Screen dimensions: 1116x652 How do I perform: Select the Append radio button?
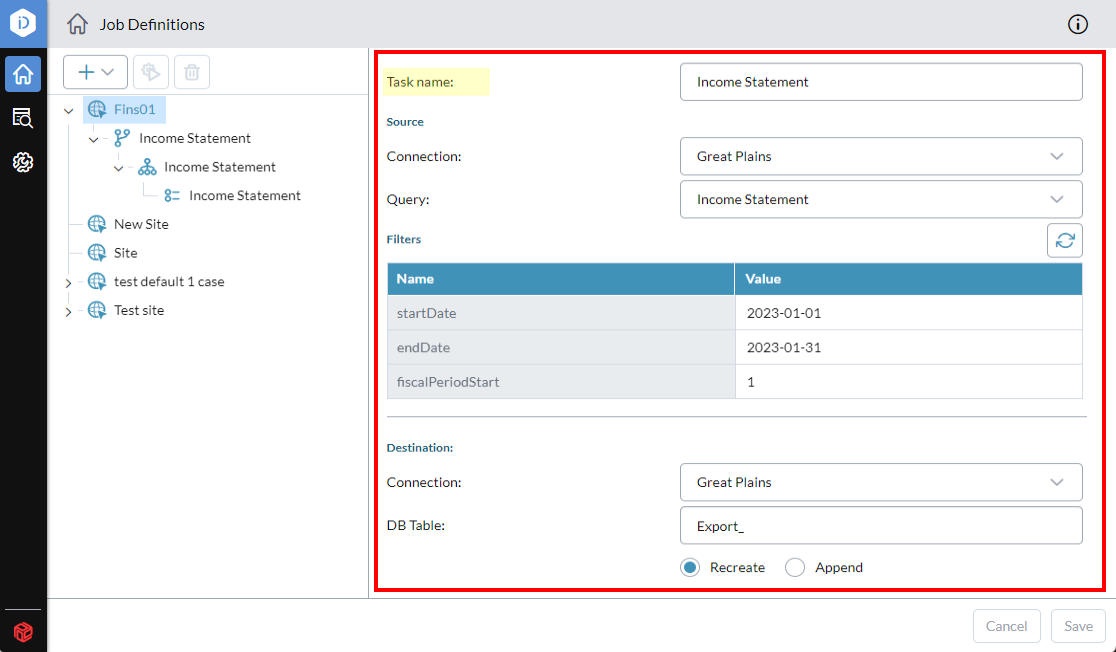[795, 567]
